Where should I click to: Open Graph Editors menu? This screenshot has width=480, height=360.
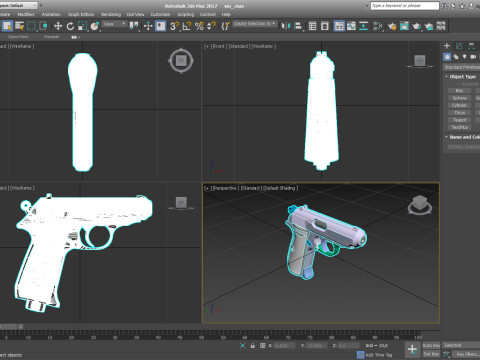click(x=81, y=14)
